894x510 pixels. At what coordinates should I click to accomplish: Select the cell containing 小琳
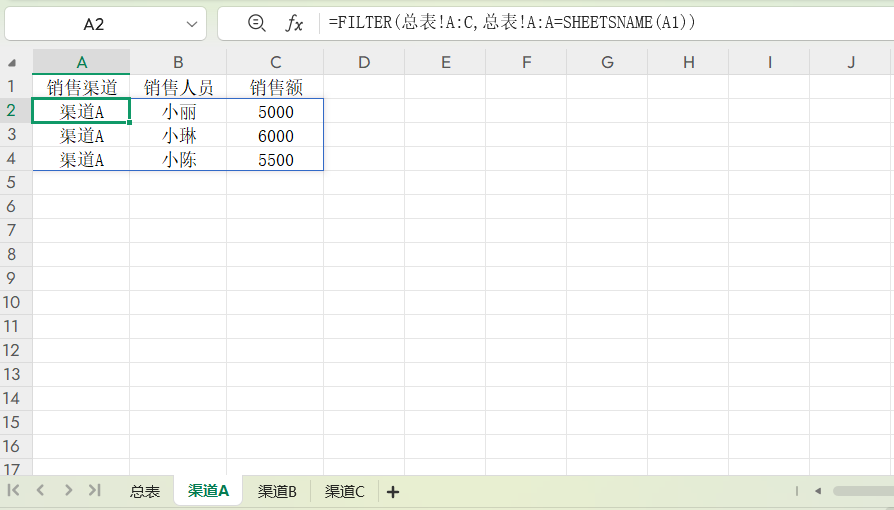pos(179,135)
